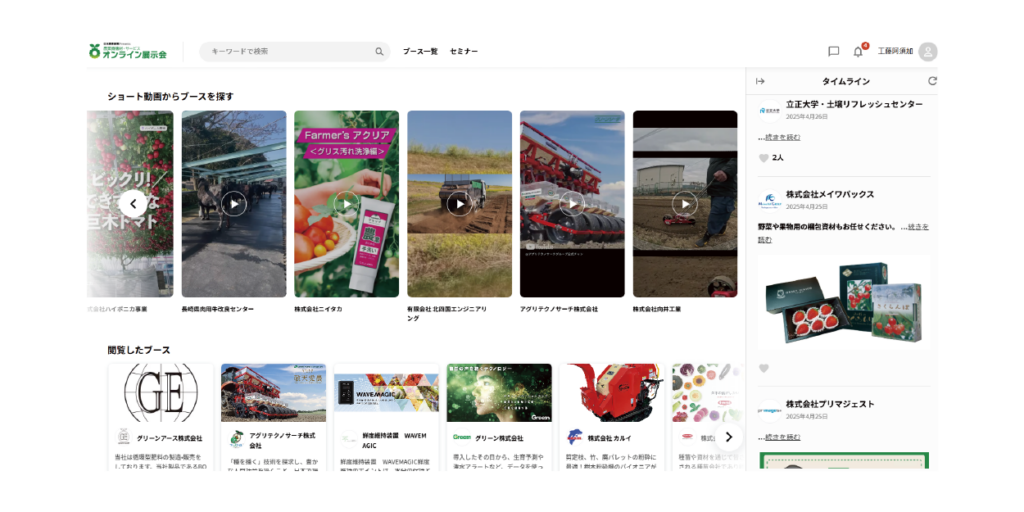Open the chat messages icon
Screen dimensions: 1024x512
point(833,52)
